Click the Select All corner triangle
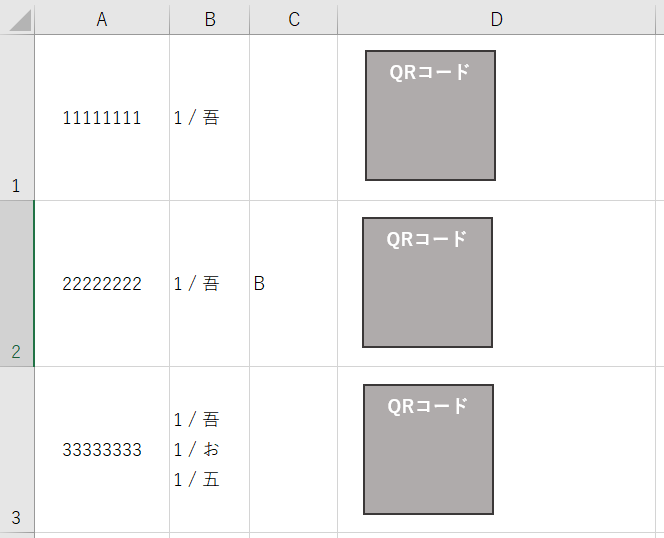This screenshot has width=664, height=538. 17,19
